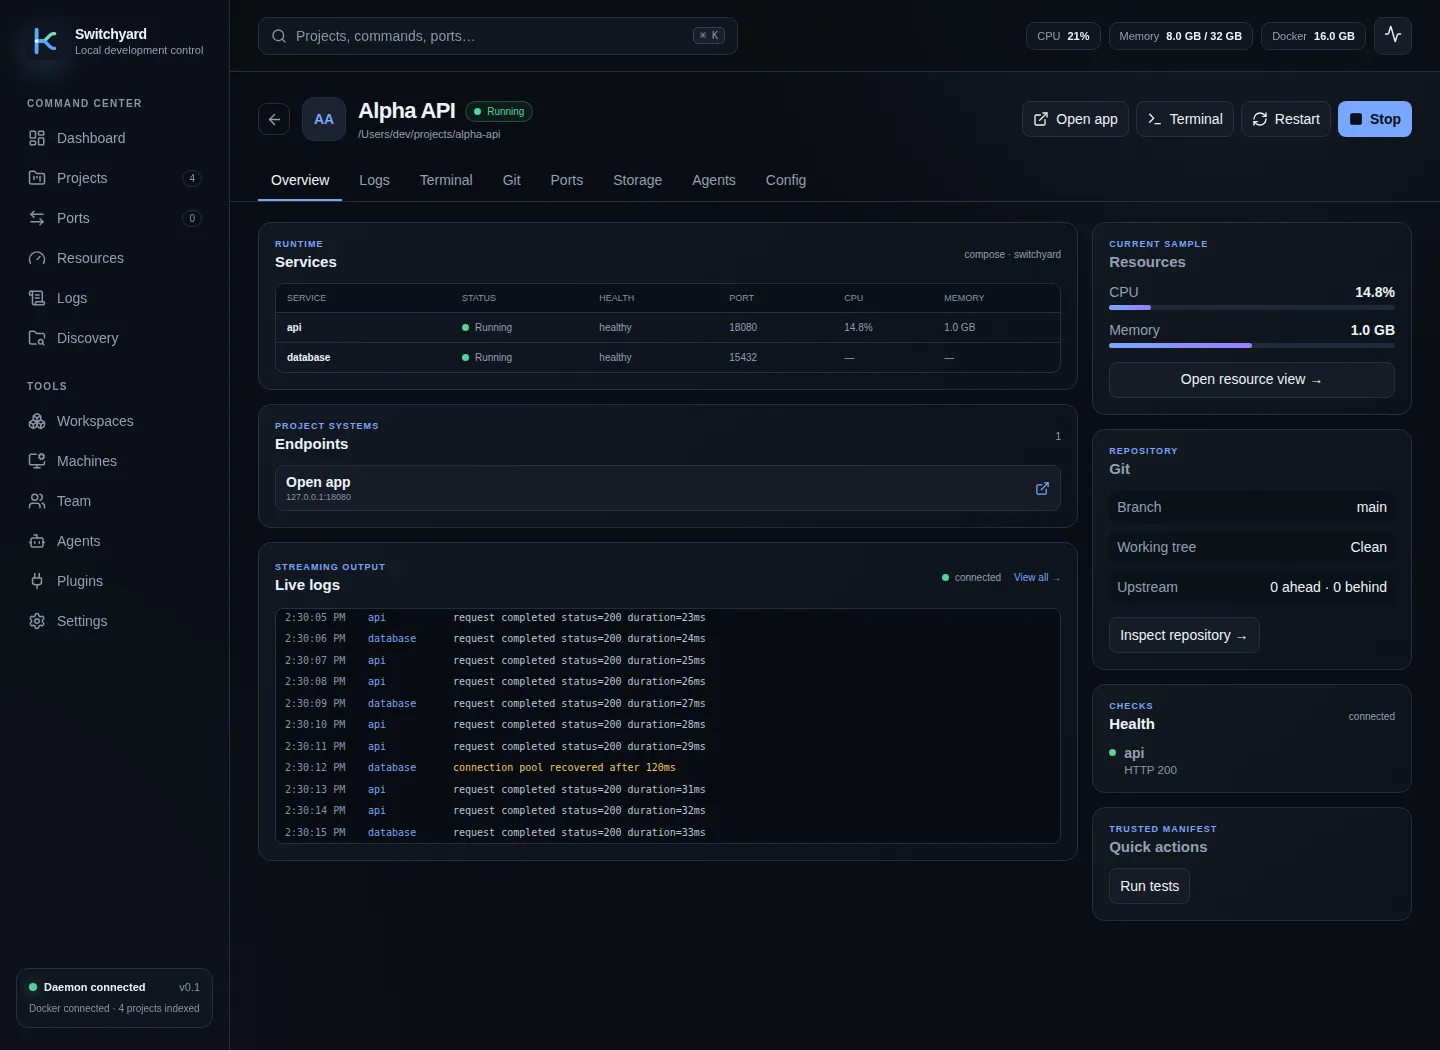The image size is (1440, 1050).
Task: Click the Open app header button
Action: point(1075,119)
